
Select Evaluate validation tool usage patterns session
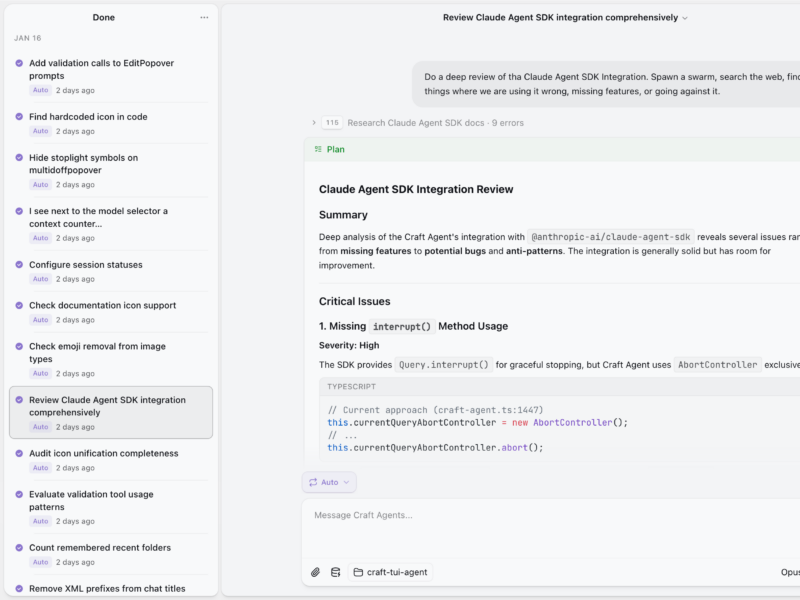point(90,500)
